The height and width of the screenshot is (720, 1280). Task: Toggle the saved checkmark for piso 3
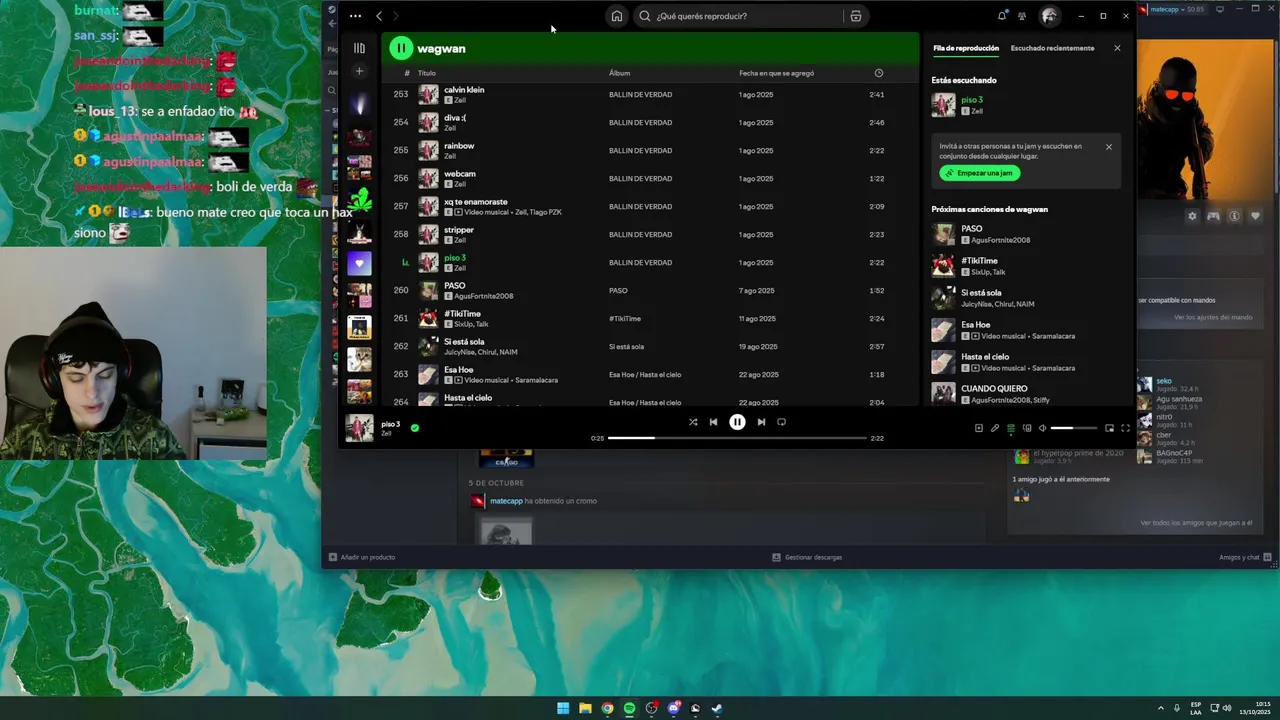point(414,427)
